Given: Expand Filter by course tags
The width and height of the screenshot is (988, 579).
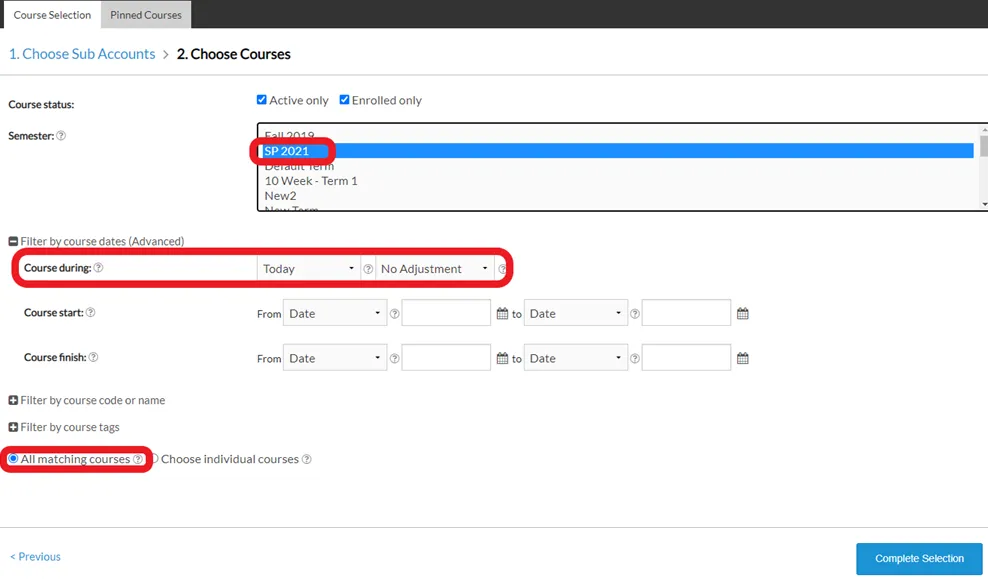Looking at the screenshot, I should coord(13,427).
